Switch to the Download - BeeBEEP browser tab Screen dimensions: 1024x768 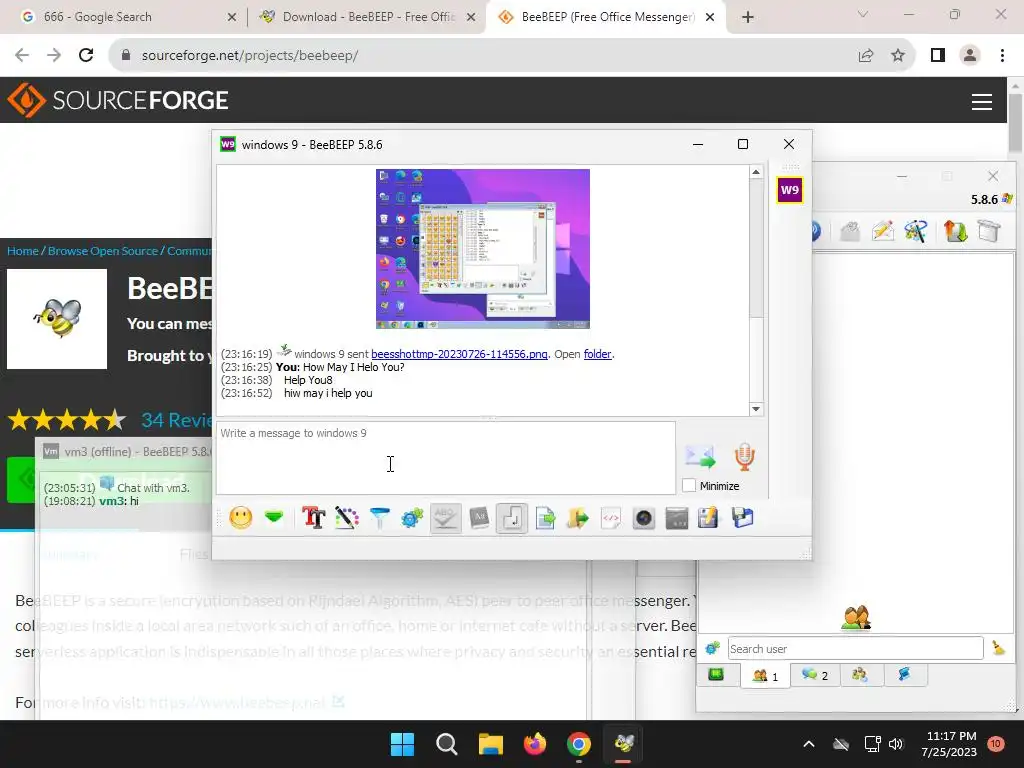click(x=368, y=17)
